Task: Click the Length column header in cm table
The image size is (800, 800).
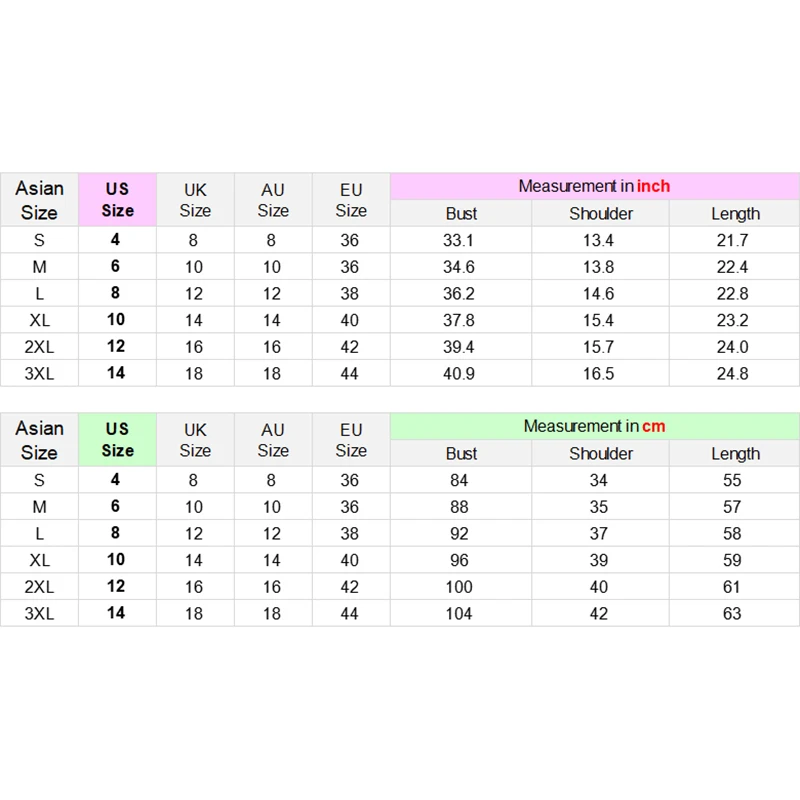Action: pos(735,453)
